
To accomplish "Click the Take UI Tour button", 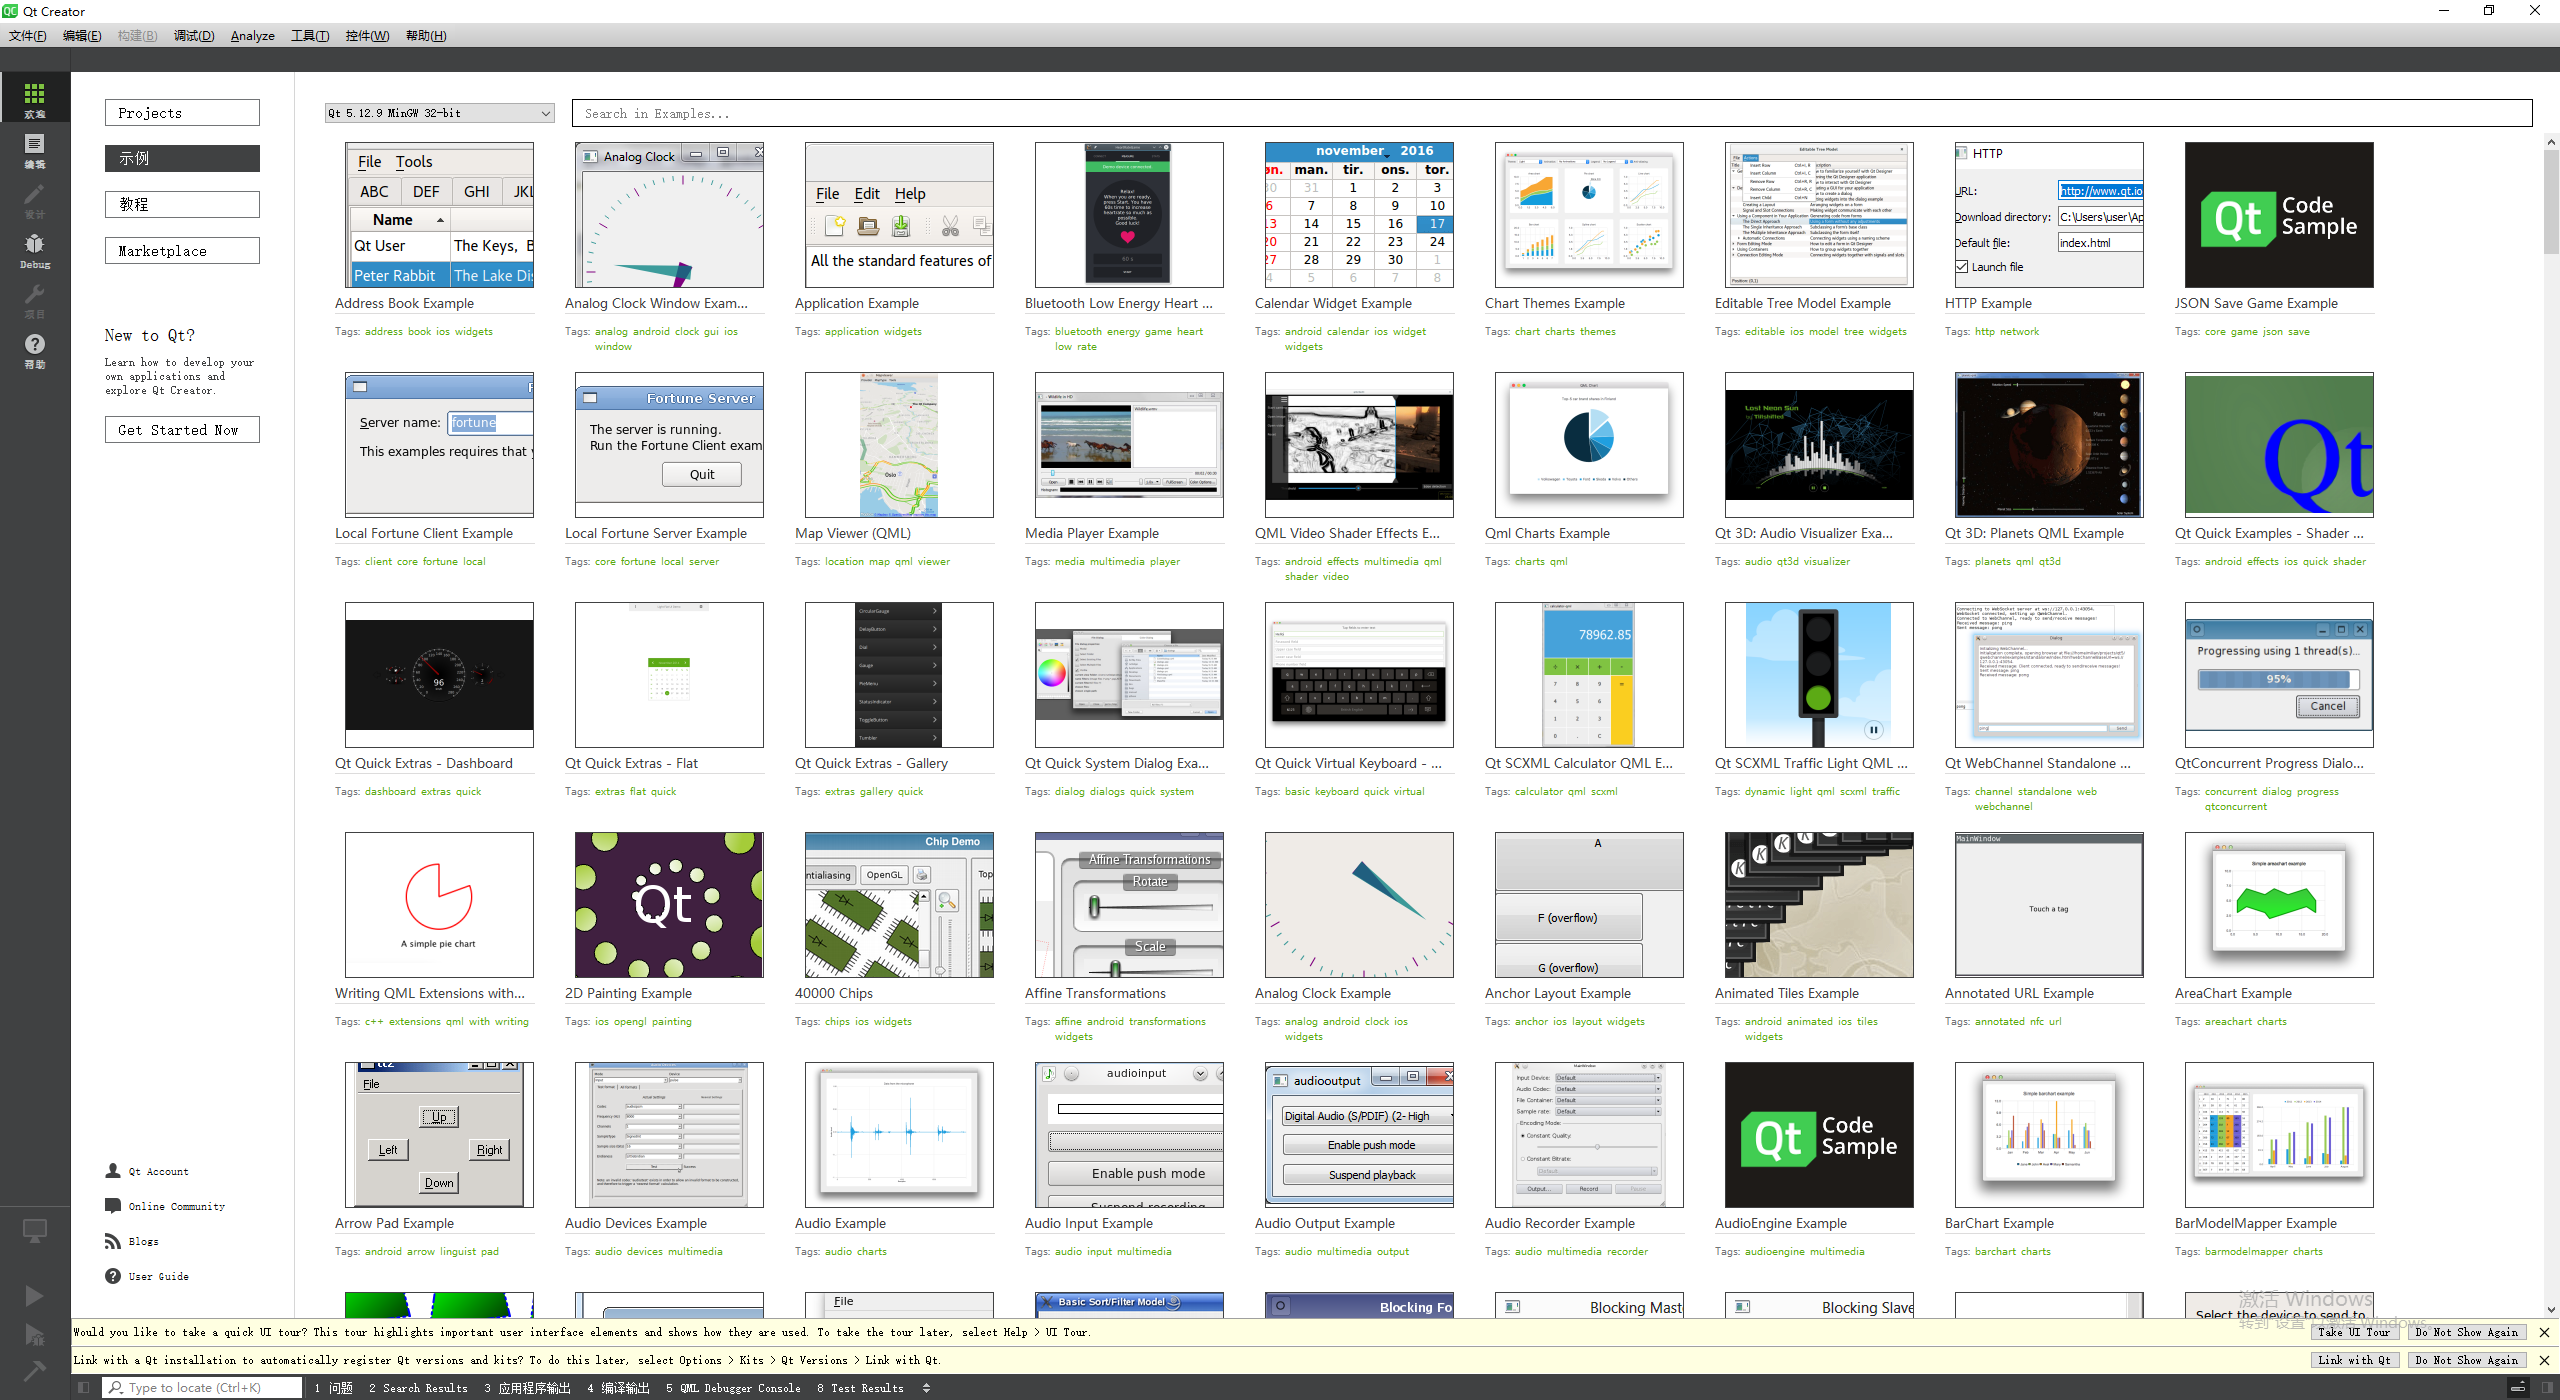I will (2353, 1332).
